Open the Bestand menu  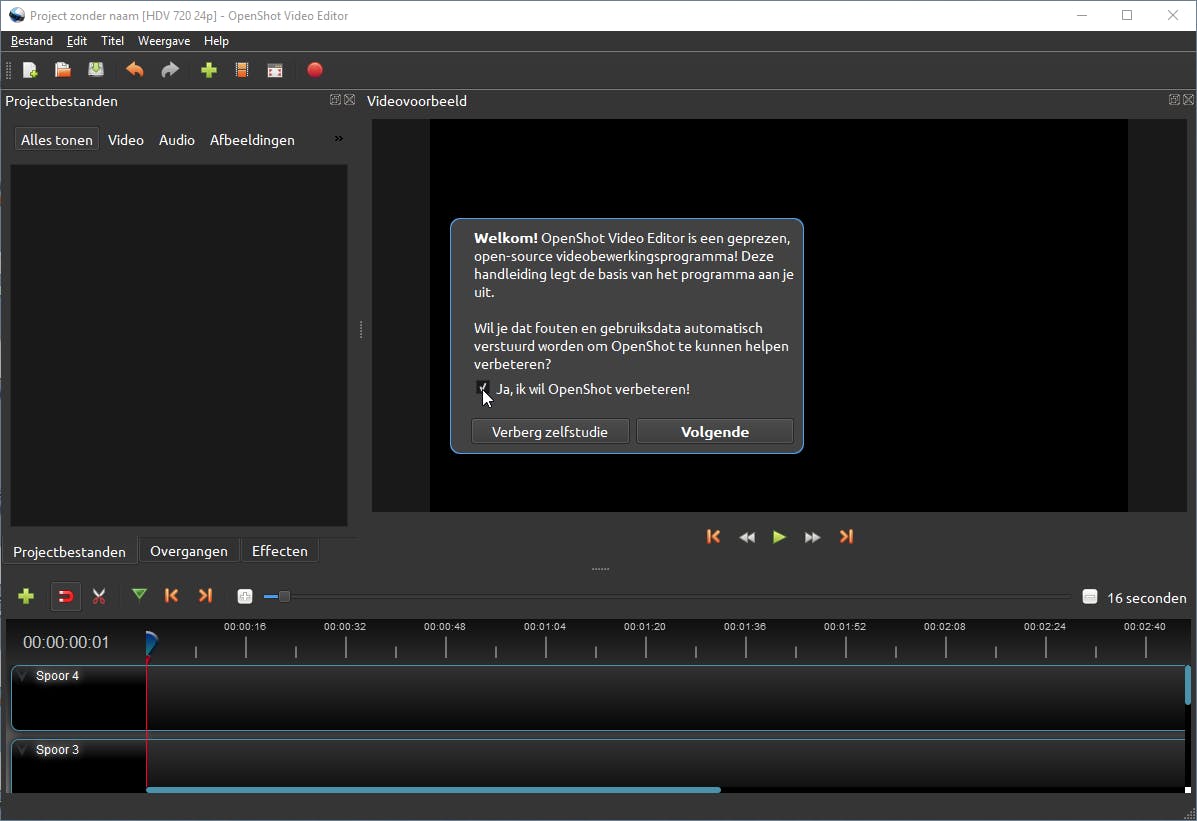point(32,41)
